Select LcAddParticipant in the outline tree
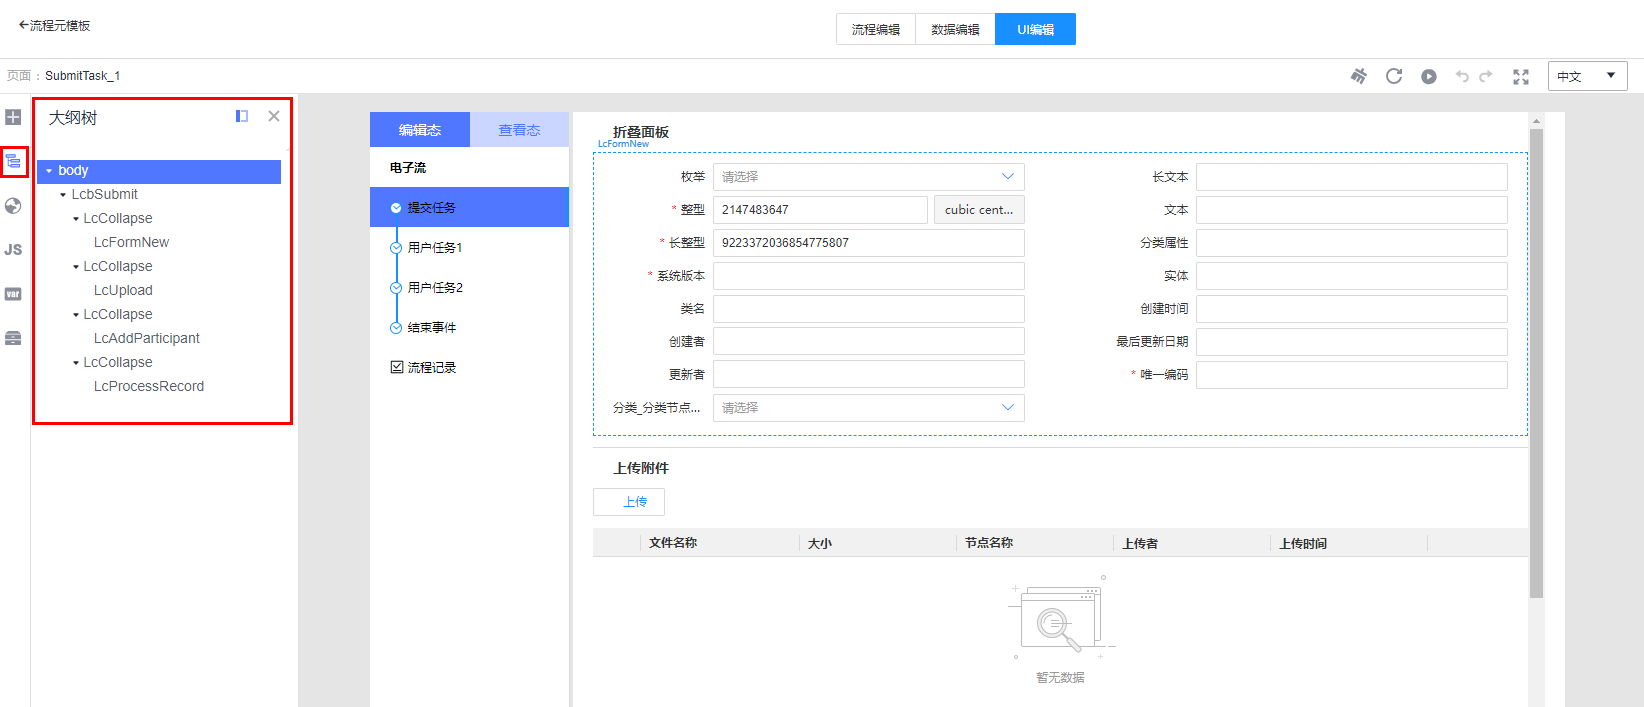Viewport: 1644px width, 707px height. [147, 338]
